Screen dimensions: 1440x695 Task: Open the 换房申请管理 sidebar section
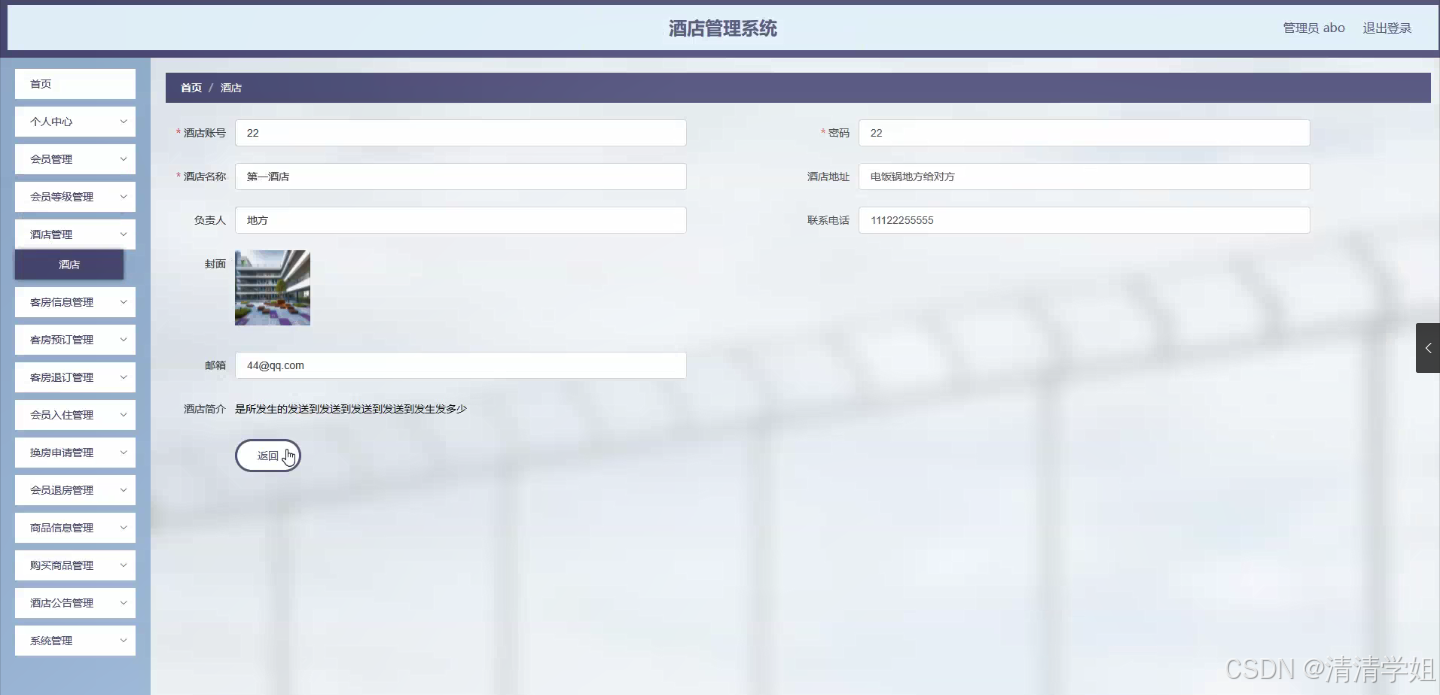(x=74, y=452)
